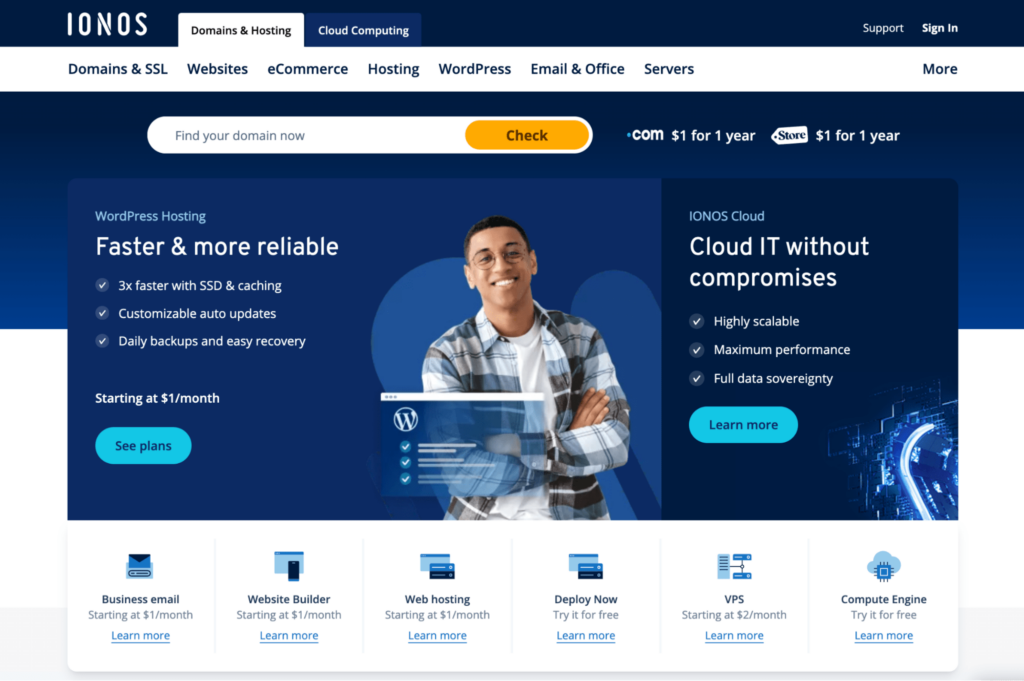Viewport: 1024px width, 681px height.
Task: Click the Cloud IT without compromises heading
Action: click(x=779, y=262)
